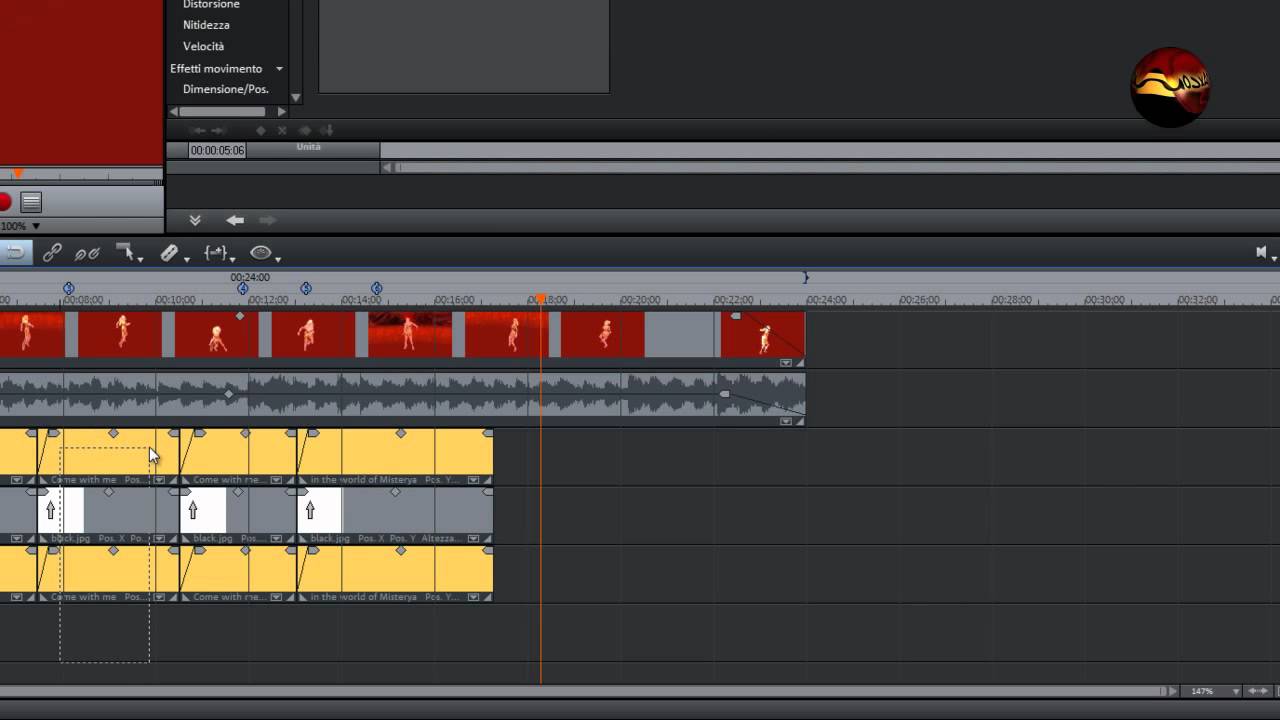Click the insert mode brackets icon
The height and width of the screenshot is (720, 1280).
215,253
